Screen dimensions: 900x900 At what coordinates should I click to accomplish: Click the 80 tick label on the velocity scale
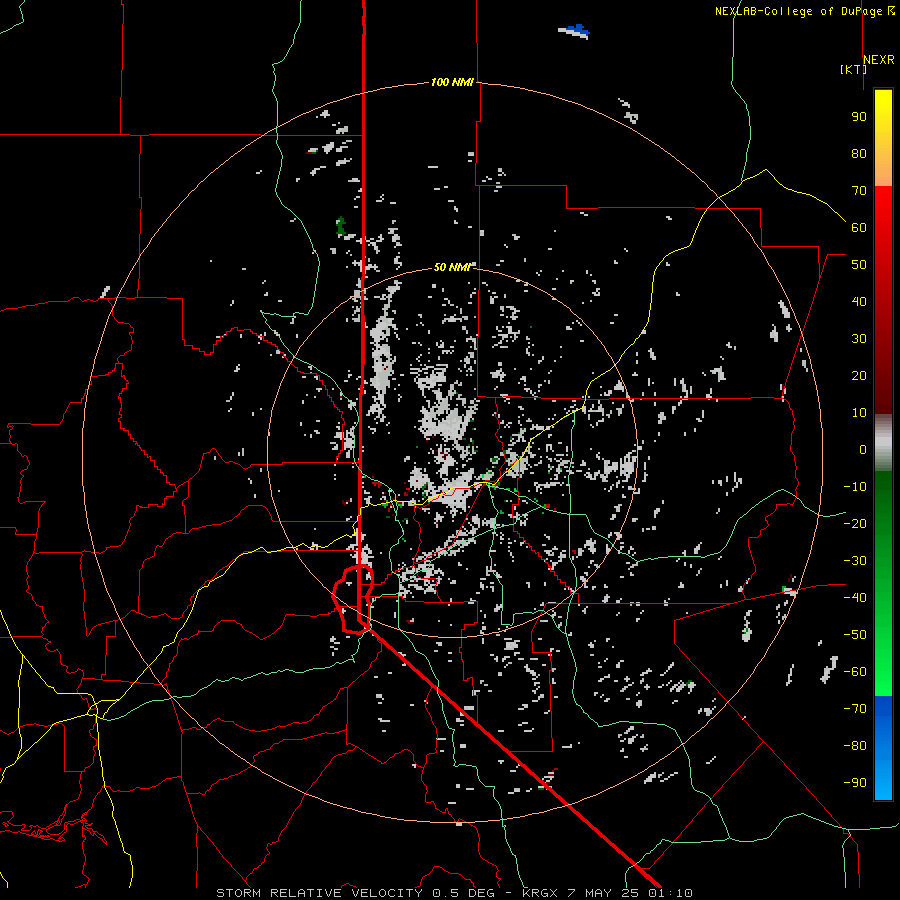pos(859,154)
